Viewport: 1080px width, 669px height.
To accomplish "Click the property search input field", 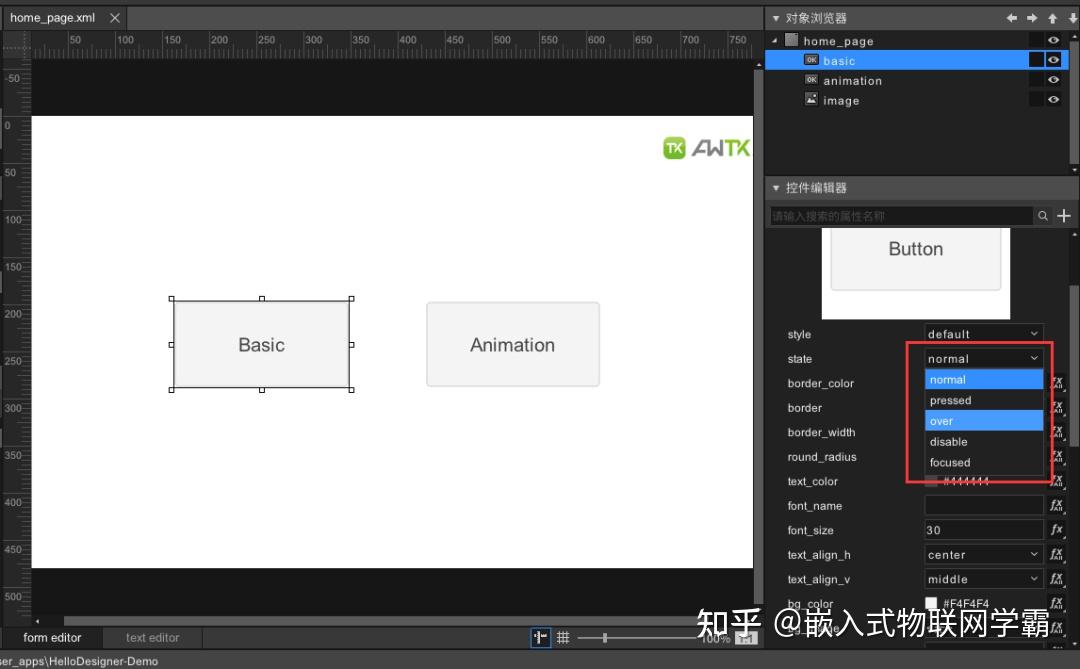I will (900, 215).
